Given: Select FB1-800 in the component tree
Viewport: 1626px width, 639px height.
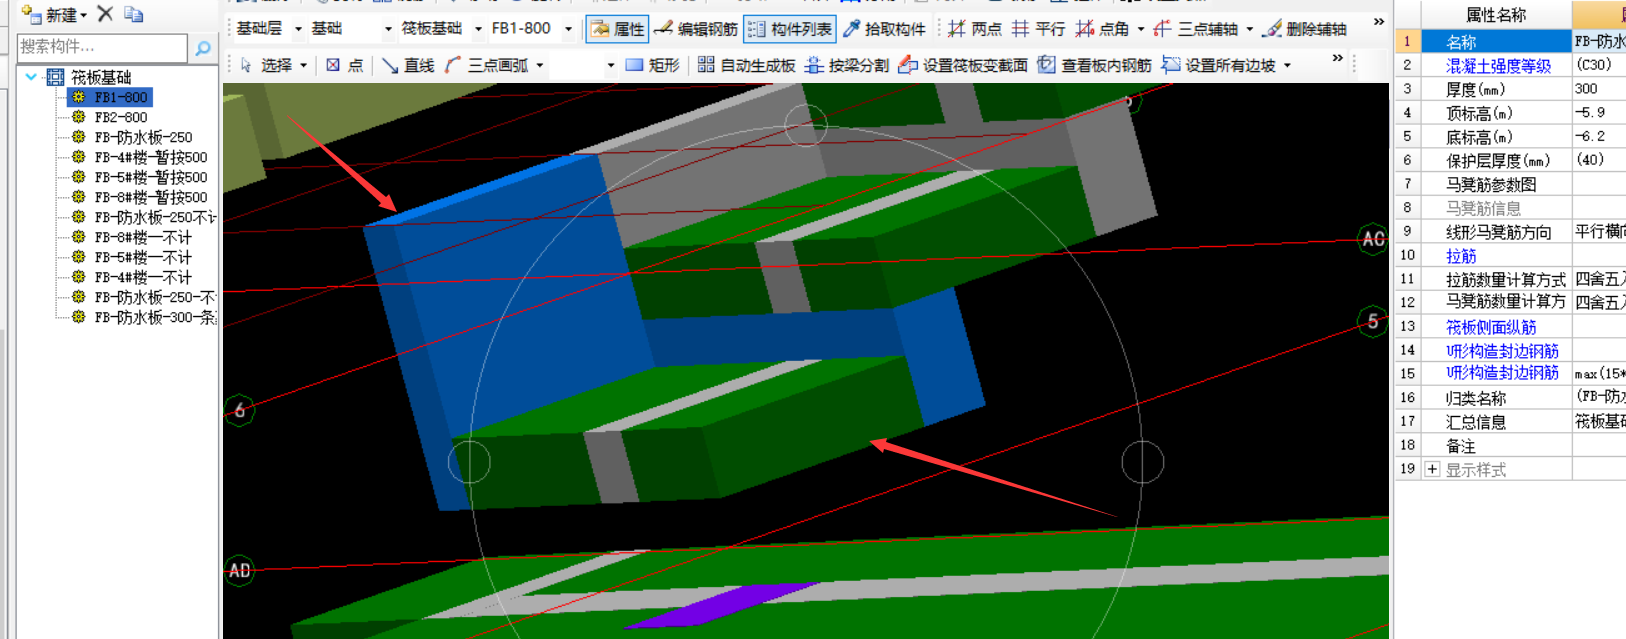Looking at the screenshot, I should 121,97.
